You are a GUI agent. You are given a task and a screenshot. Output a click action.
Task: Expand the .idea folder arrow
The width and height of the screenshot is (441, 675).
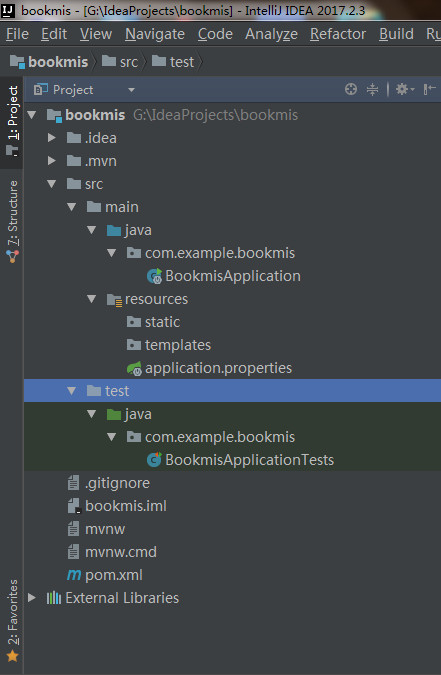point(52,138)
